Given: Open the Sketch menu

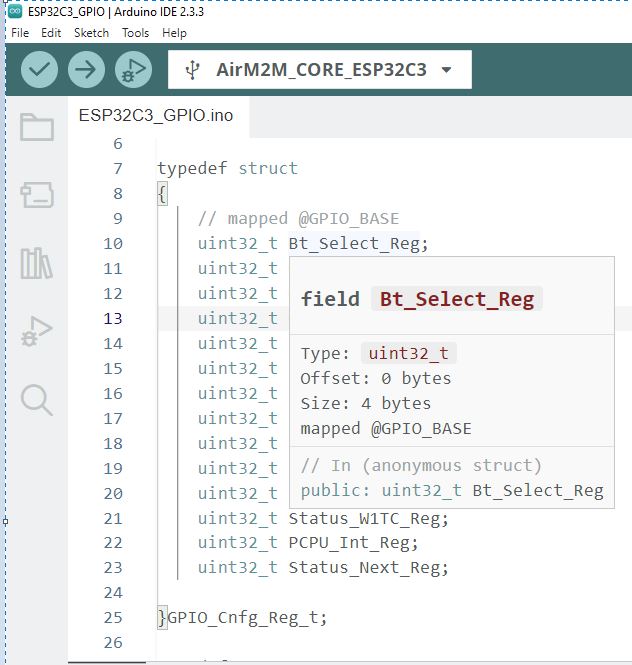Looking at the screenshot, I should (91, 33).
